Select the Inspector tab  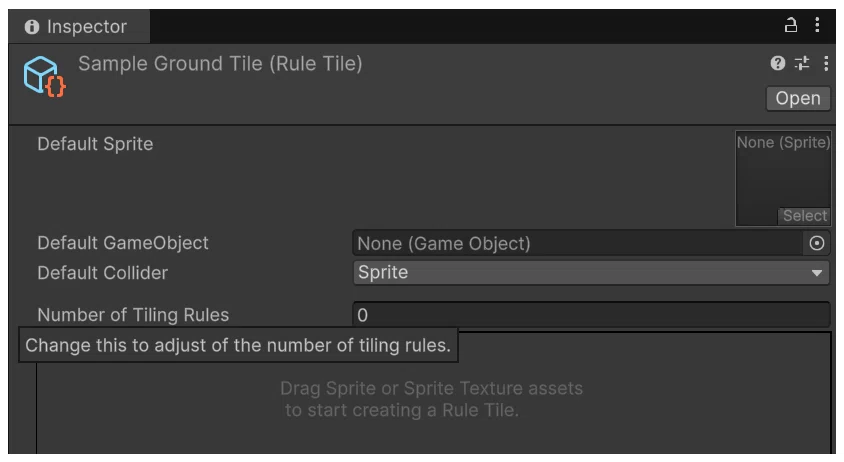point(79,26)
